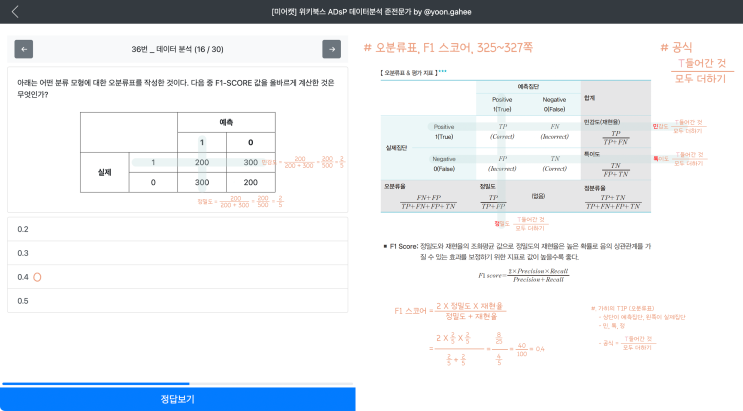Select answer option 0.4
Screen dimensions: 743x411
pos(178,277)
